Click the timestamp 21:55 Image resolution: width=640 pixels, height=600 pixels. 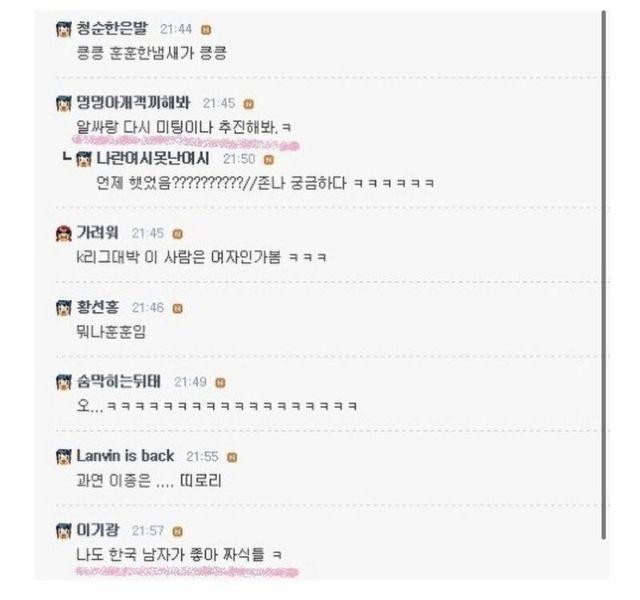(x=202, y=456)
